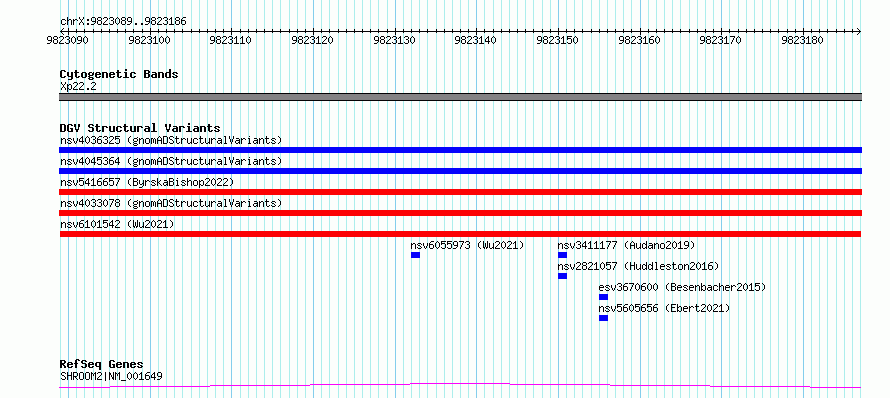Click the blue nsv4036325 variant bar
This screenshot has width=890, height=398.
coord(460,150)
